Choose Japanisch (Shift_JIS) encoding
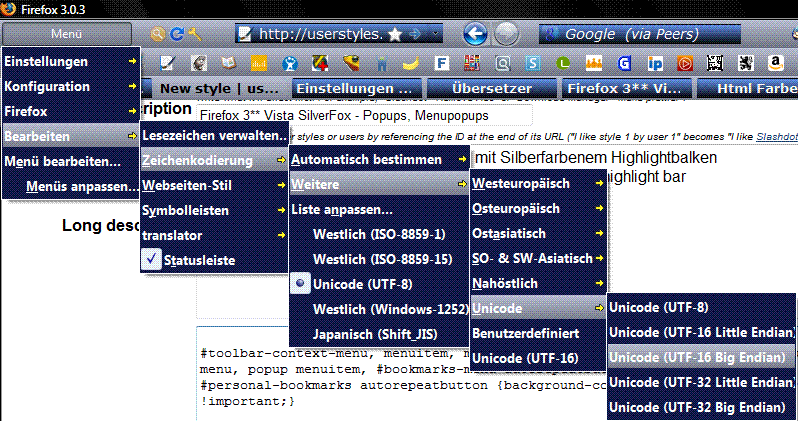Screen dimensions: 798x421 pos(379,334)
